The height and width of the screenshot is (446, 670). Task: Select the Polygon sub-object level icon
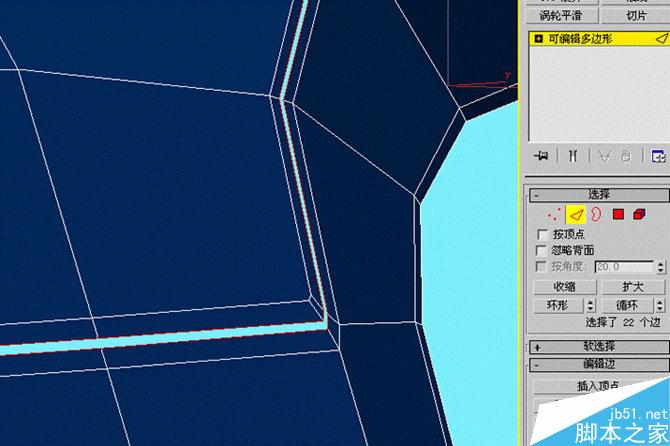click(618, 214)
